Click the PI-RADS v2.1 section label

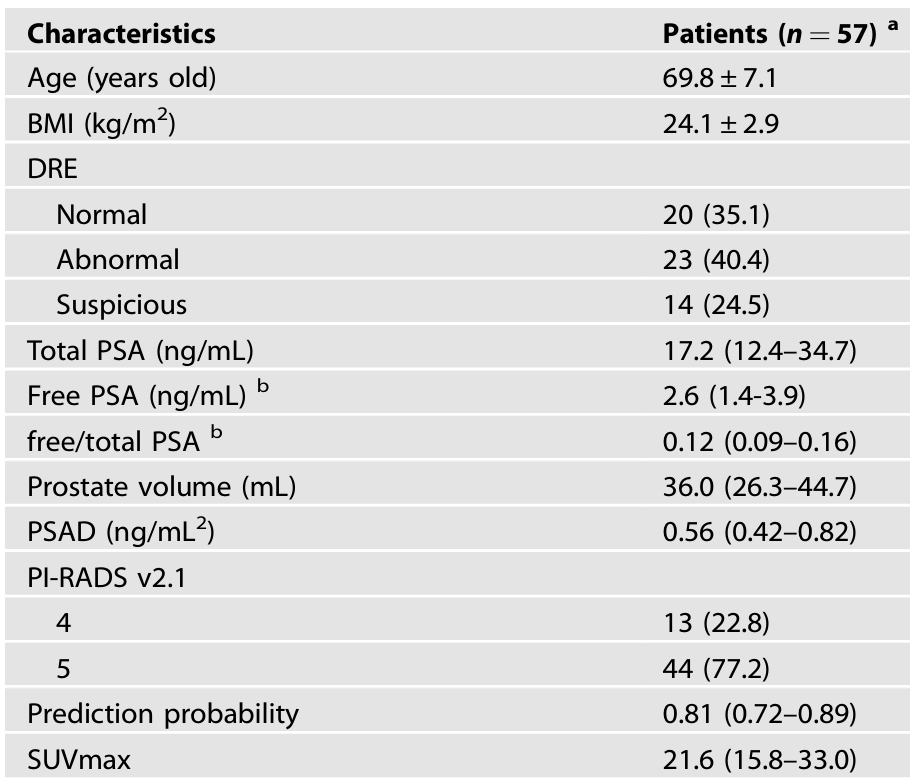coord(107,578)
